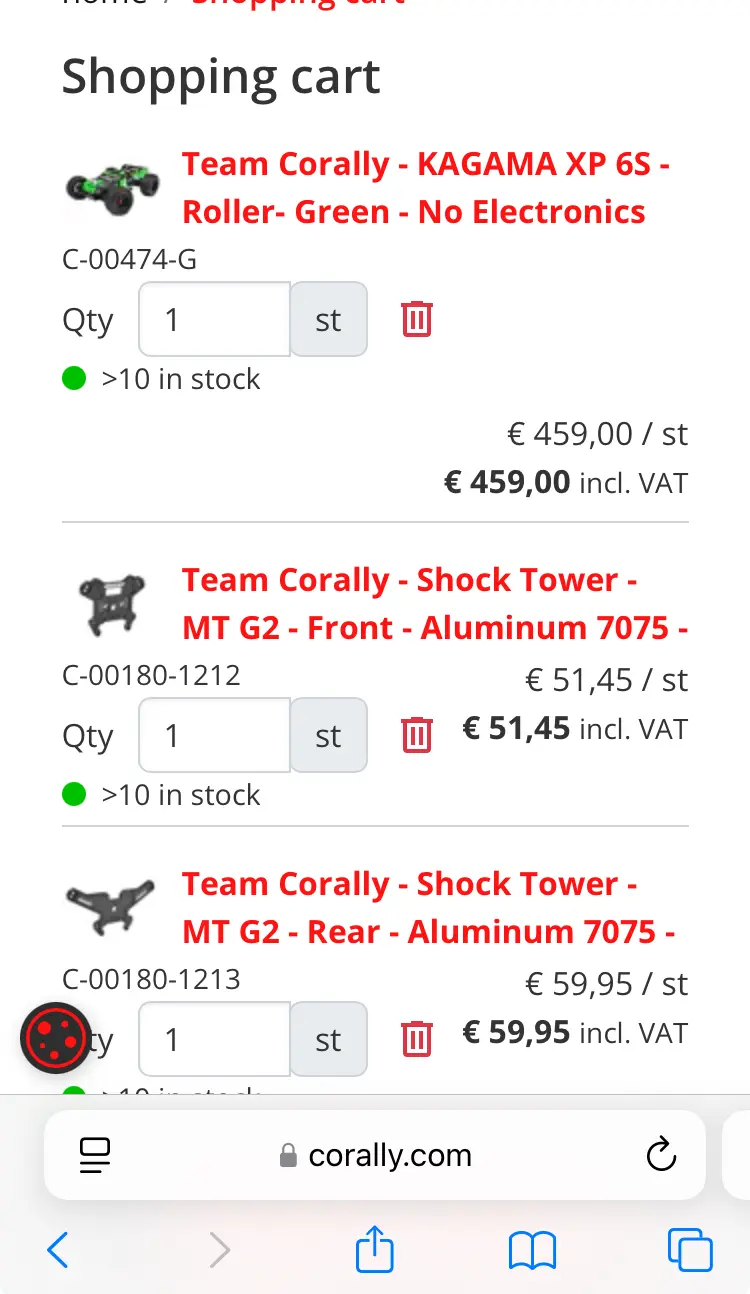Tap the corally.com address bar
750x1294 pixels.
375,1155
